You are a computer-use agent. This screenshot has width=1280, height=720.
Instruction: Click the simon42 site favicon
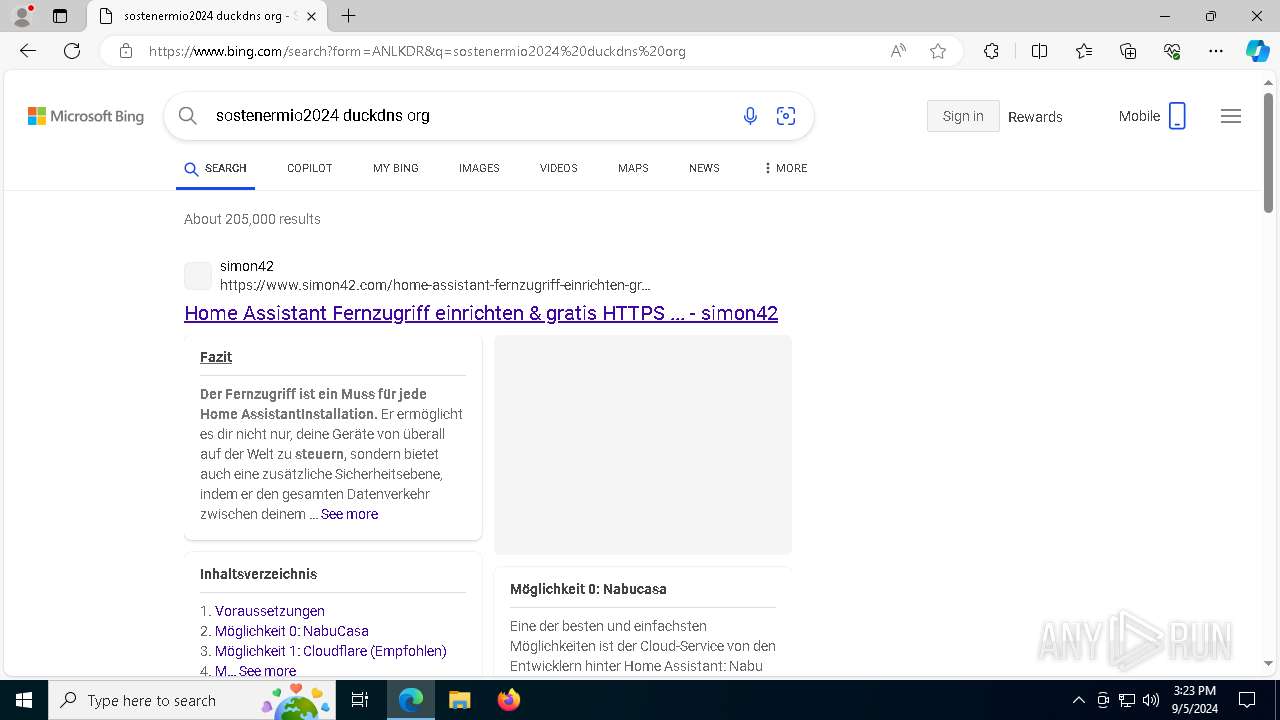coord(198,276)
